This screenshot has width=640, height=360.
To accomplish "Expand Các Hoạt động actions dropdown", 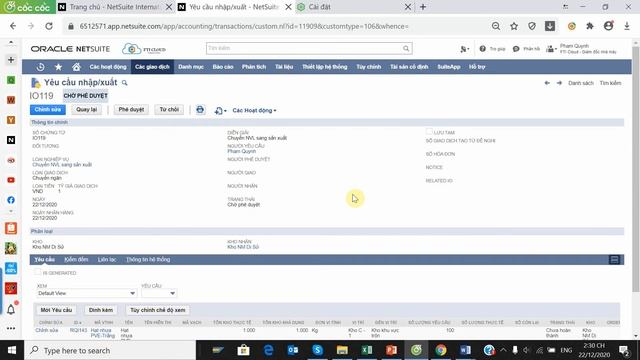I will click(x=254, y=110).
